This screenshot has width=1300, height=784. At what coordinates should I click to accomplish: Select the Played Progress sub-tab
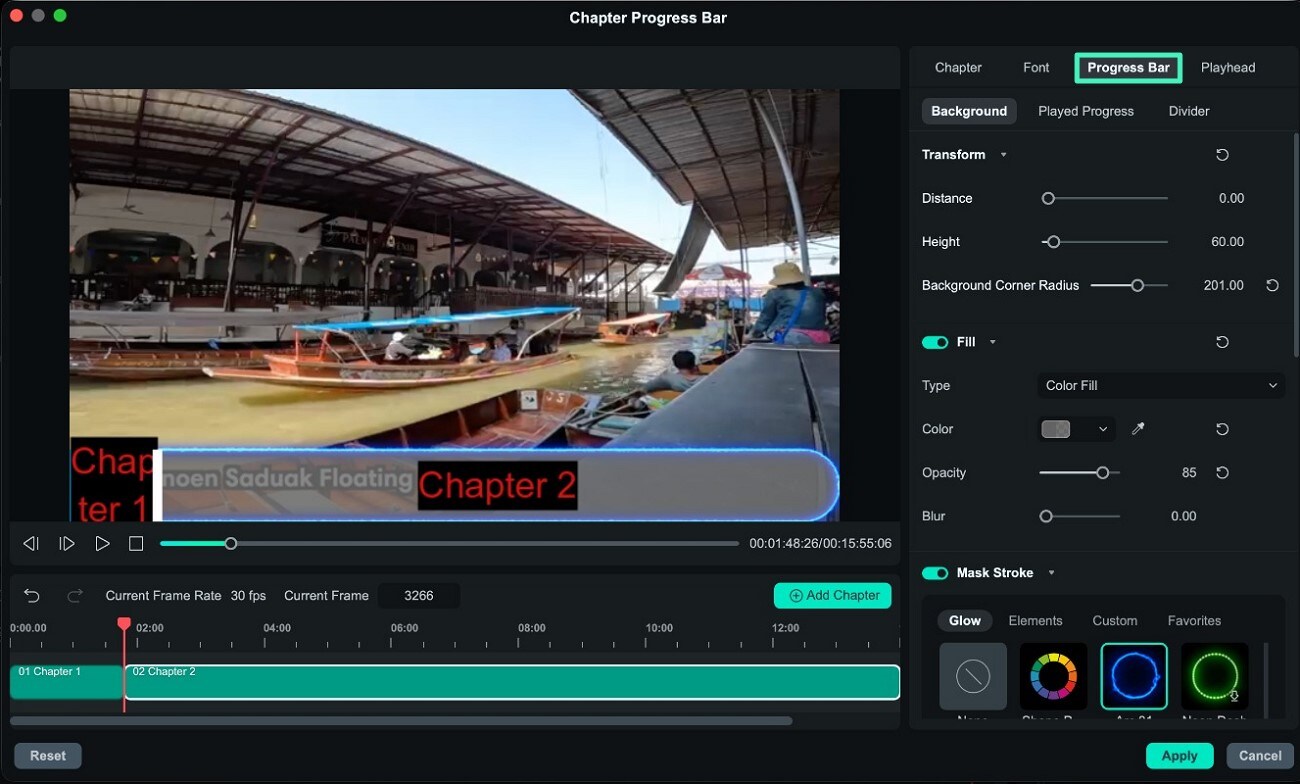coord(1086,111)
